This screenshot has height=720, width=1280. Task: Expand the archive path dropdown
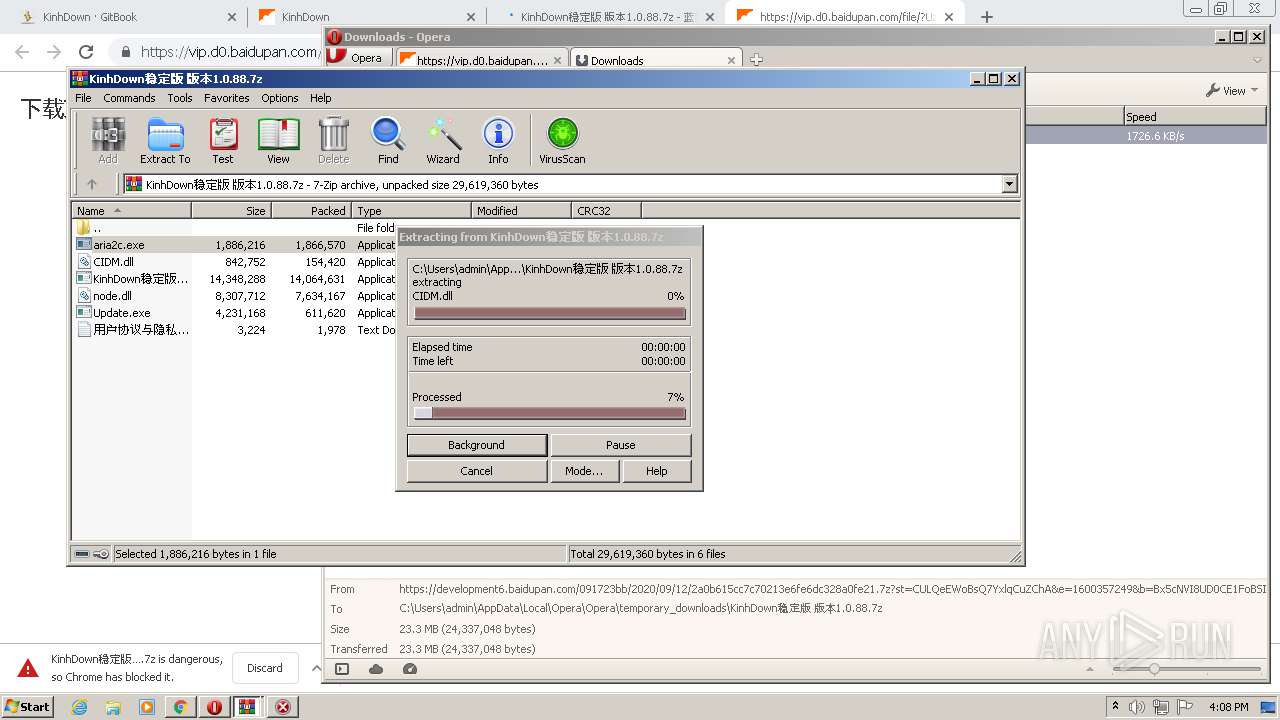click(1009, 184)
